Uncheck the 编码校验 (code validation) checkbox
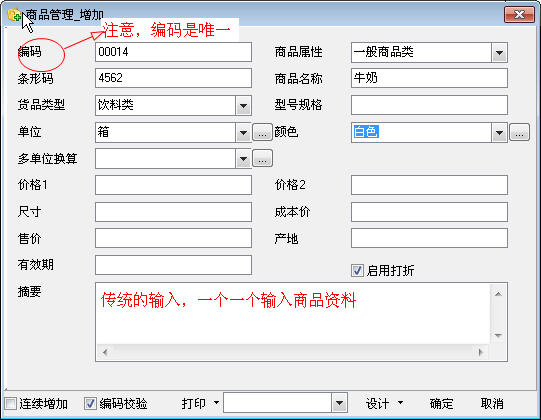The image size is (541, 420). 90,403
